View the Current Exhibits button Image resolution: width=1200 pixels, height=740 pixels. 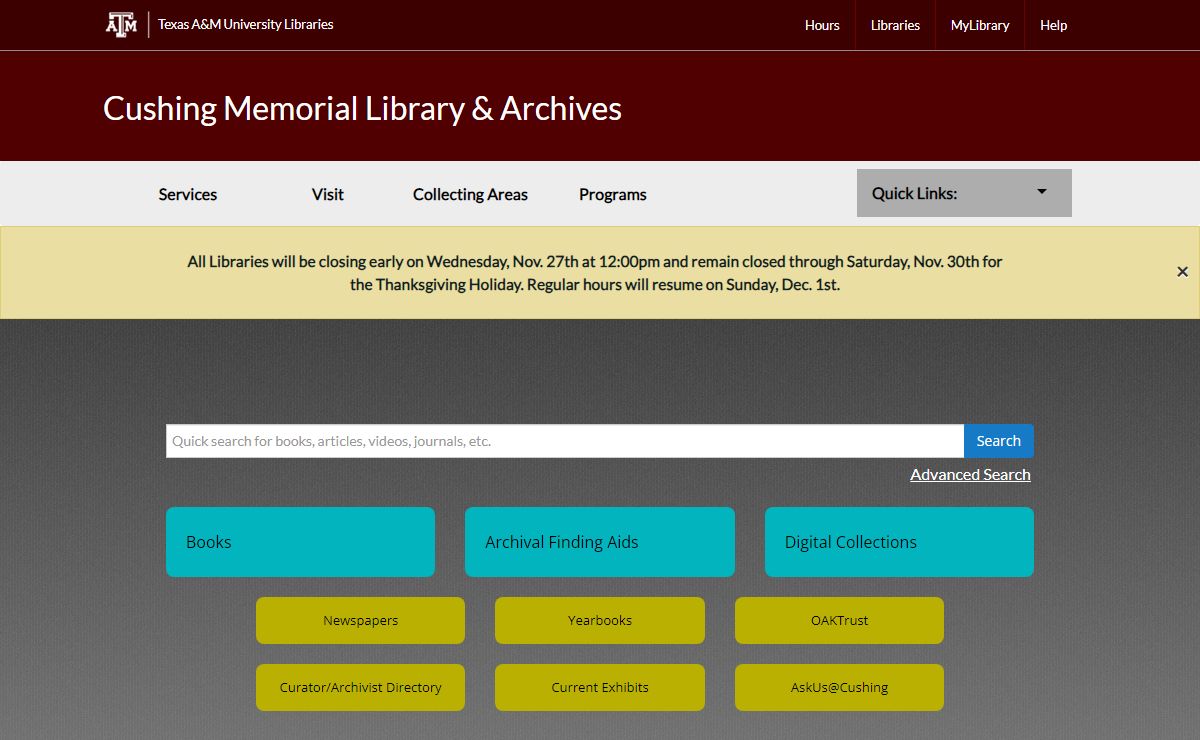(x=600, y=687)
